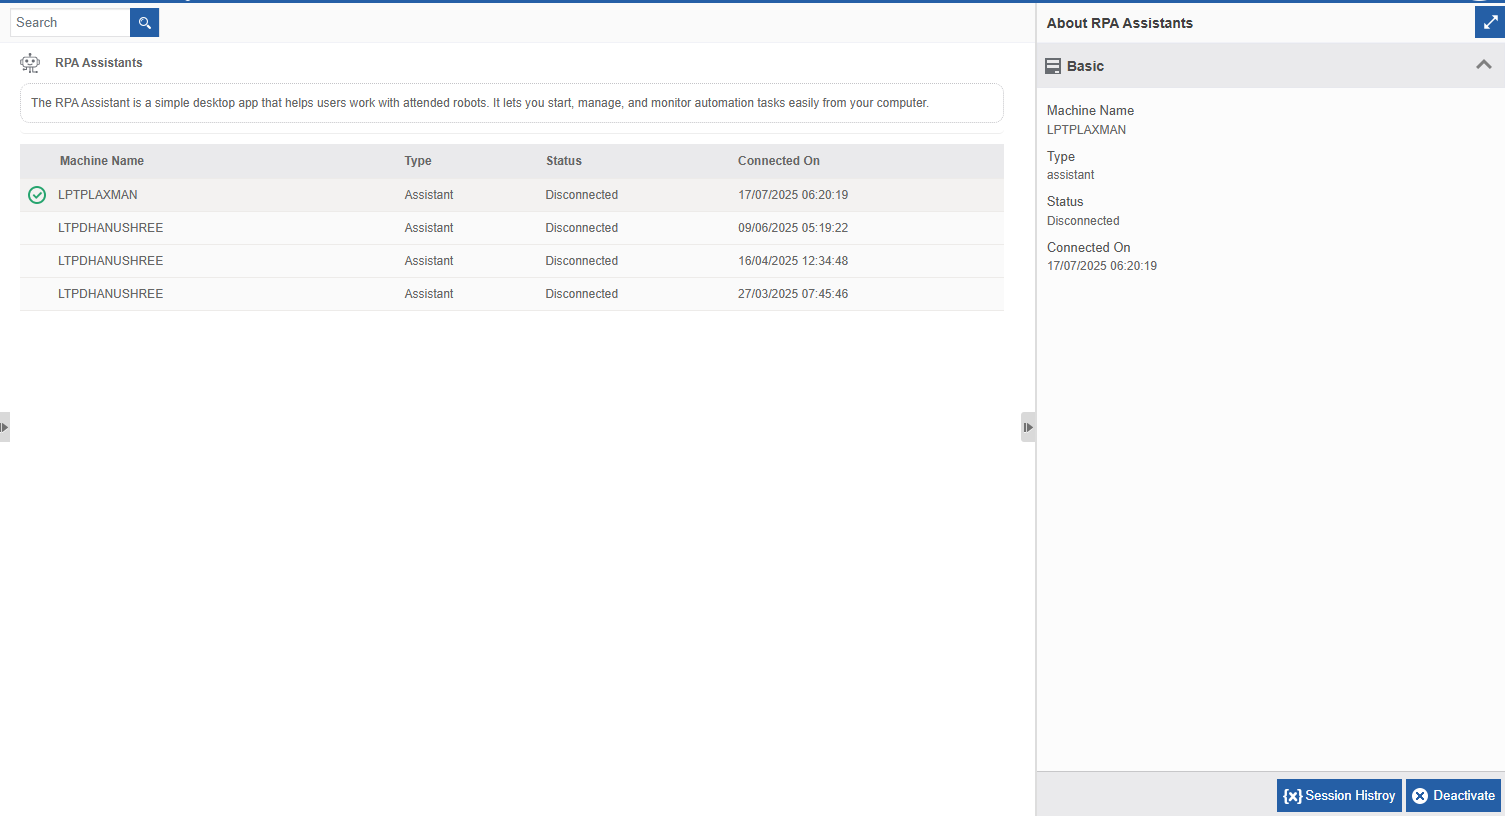The height and width of the screenshot is (816, 1505).
Task: Open Session Histroy button
Action: pyautogui.click(x=1339, y=796)
